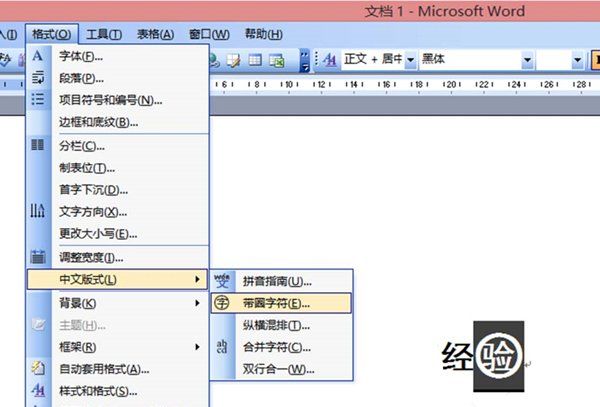This screenshot has height=407, width=600.
Task: Select Combine Characters (合并字符) item
Action: point(281,347)
